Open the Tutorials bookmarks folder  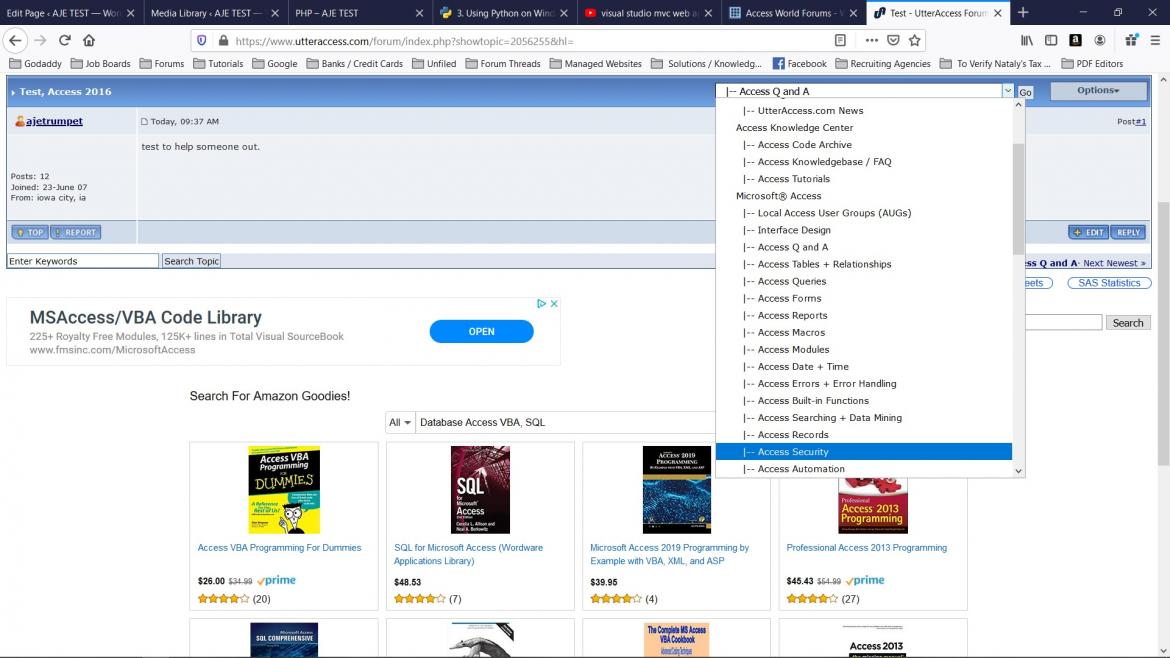[x=218, y=63]
